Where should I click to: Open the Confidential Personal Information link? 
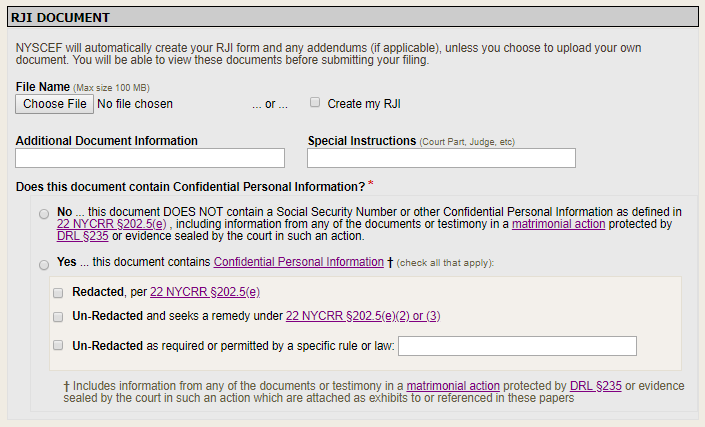point(298,262)
